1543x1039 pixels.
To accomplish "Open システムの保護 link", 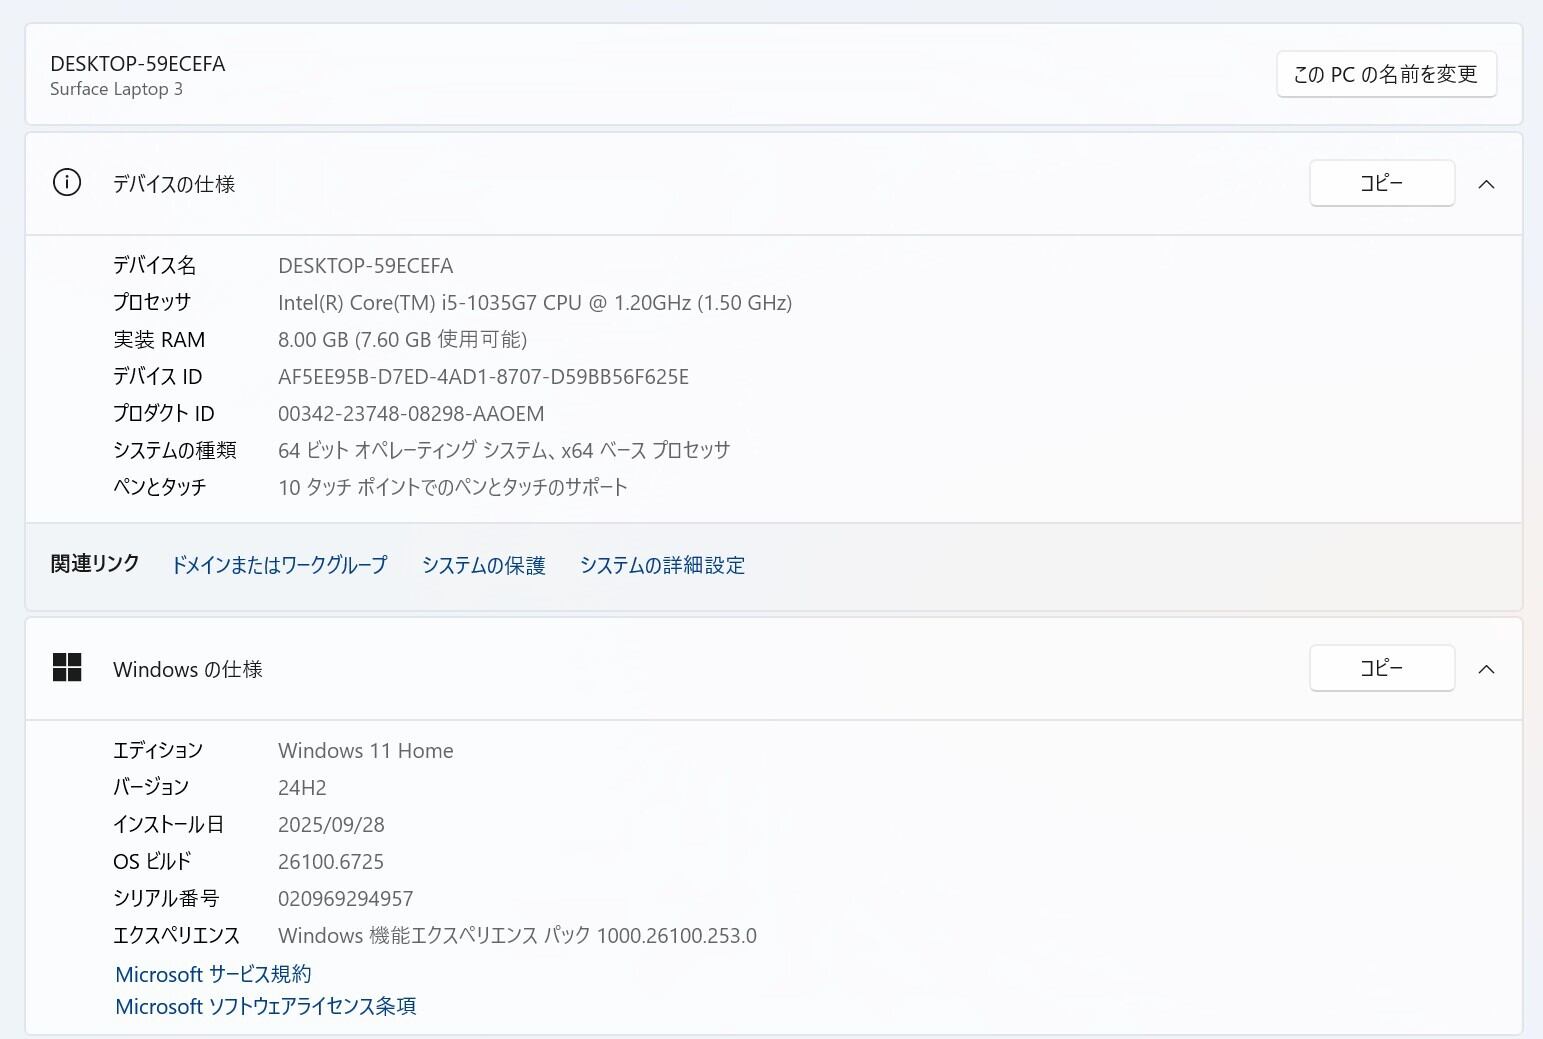I will pyautogui.click(x=484, y=565).
